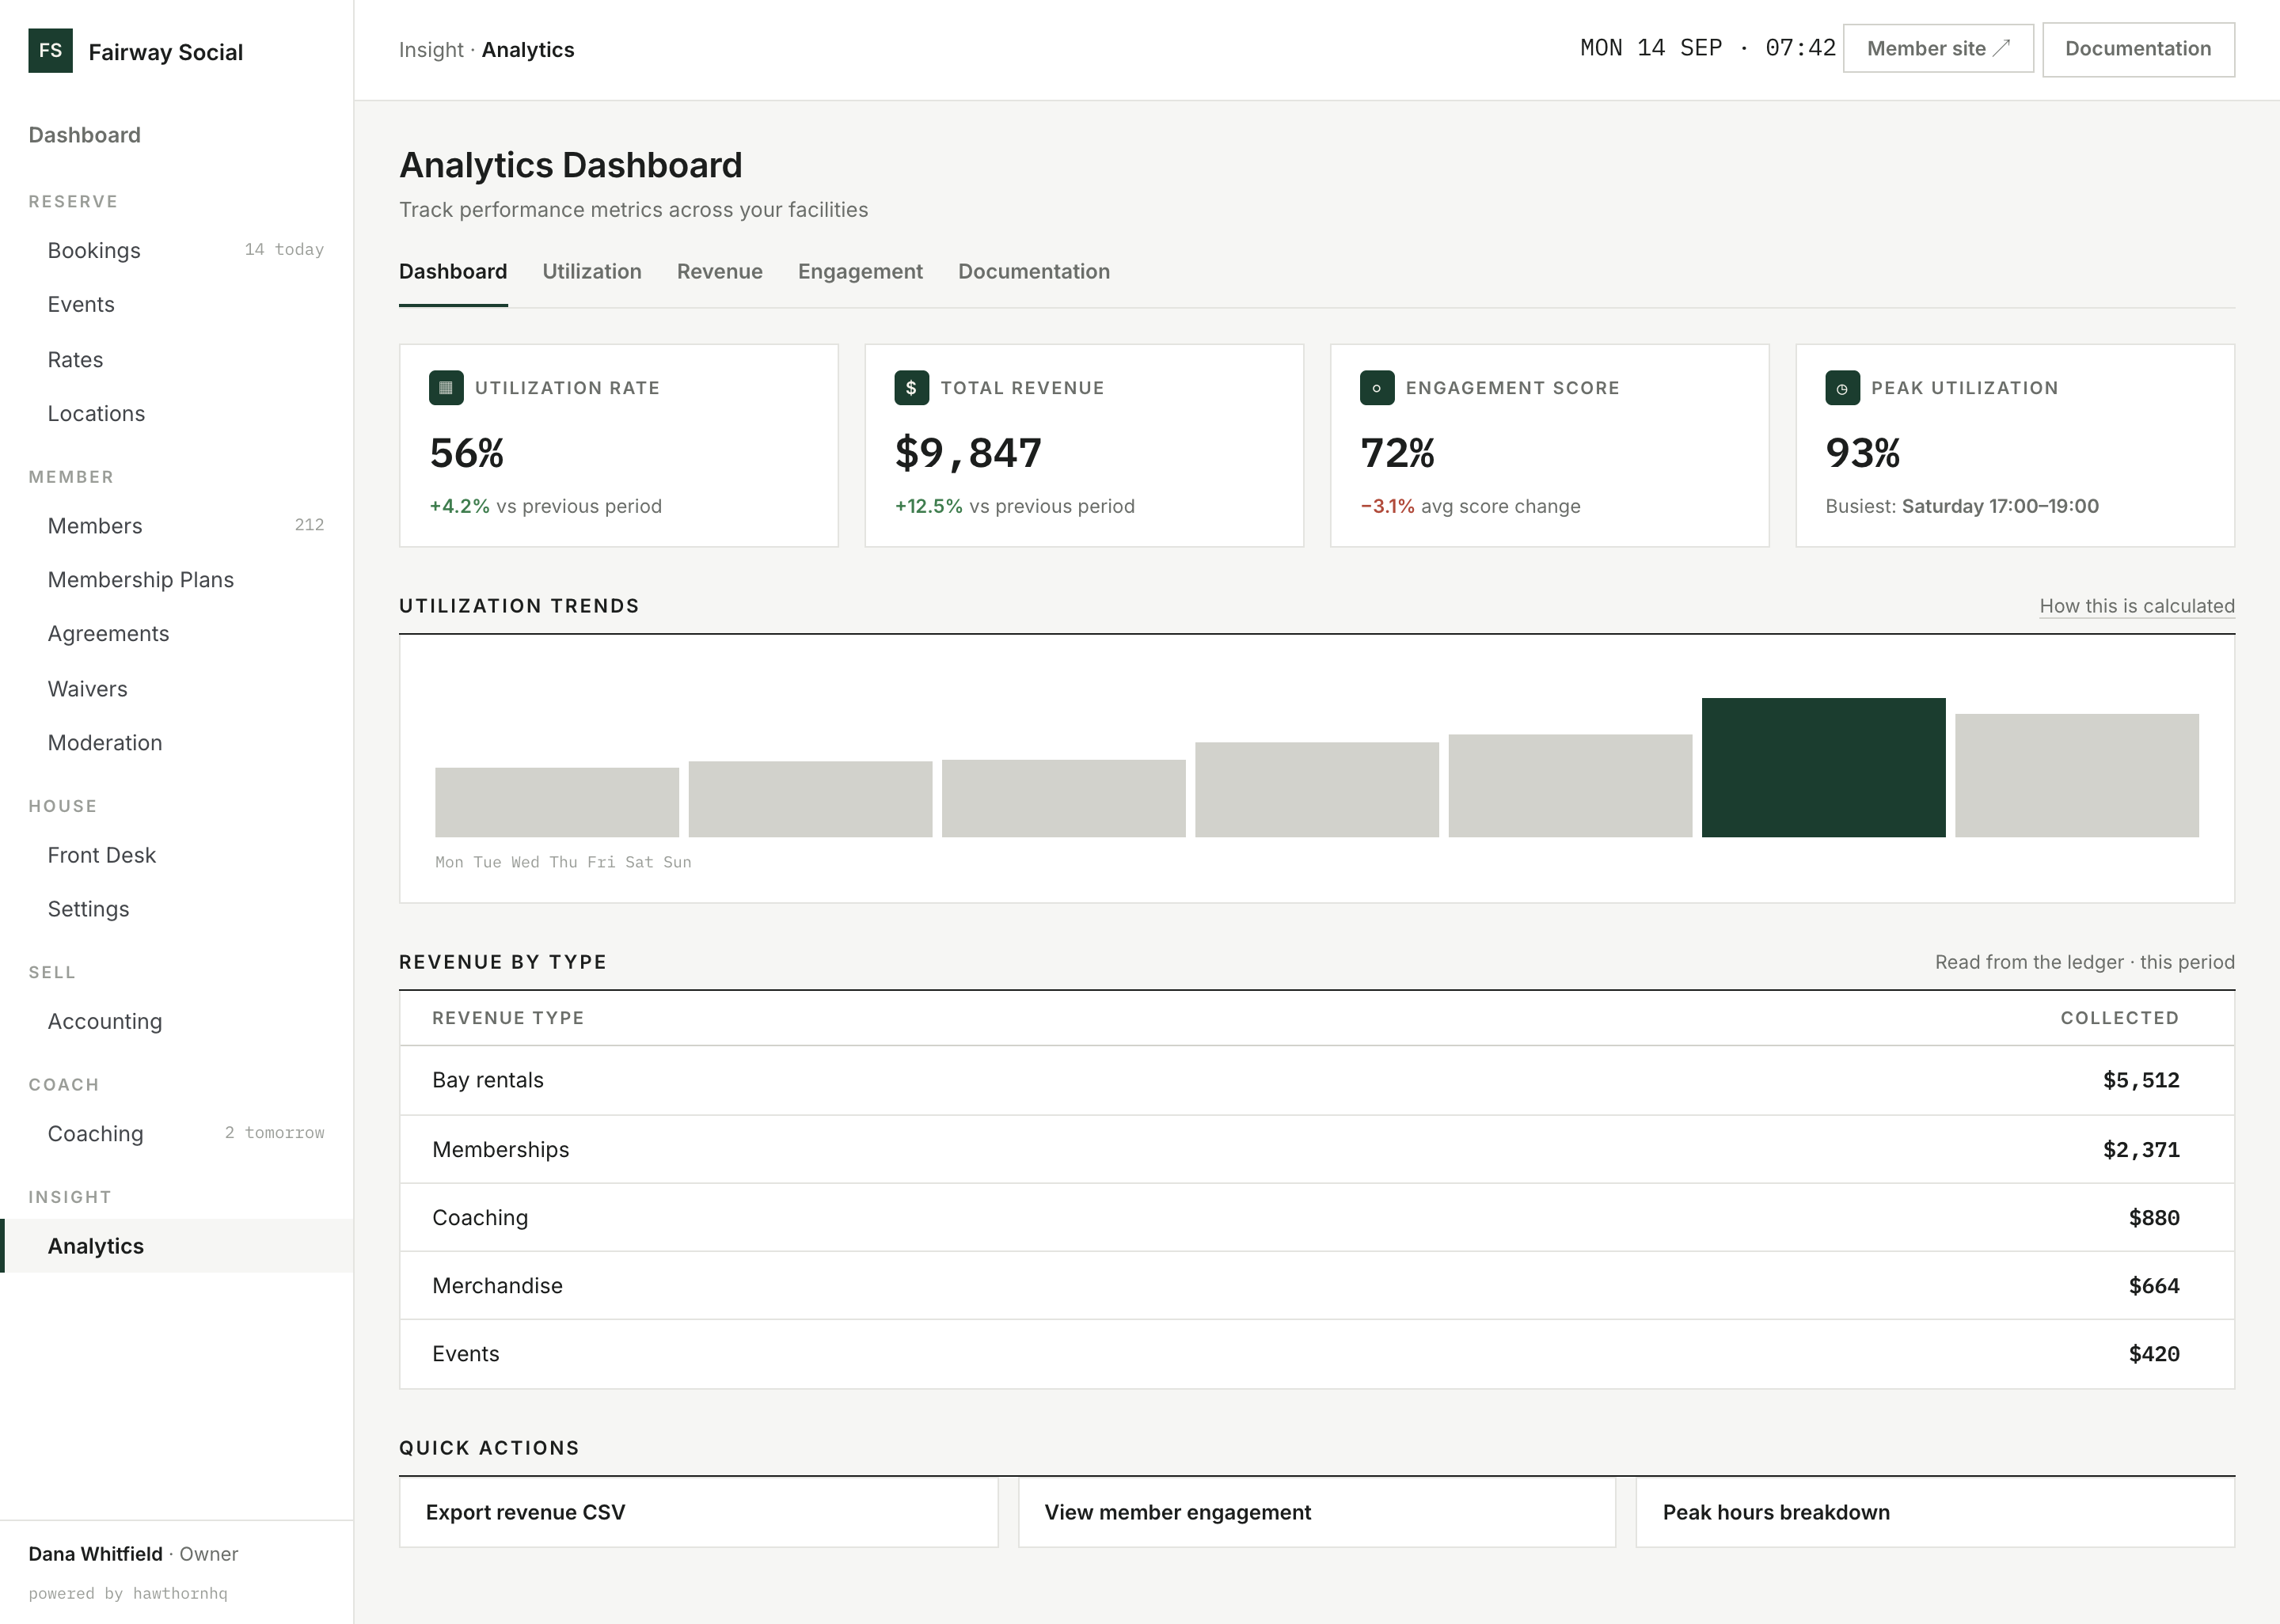Screen dimensions: 2280x1624
Task: Open the Waivers page
Action: 176,689
